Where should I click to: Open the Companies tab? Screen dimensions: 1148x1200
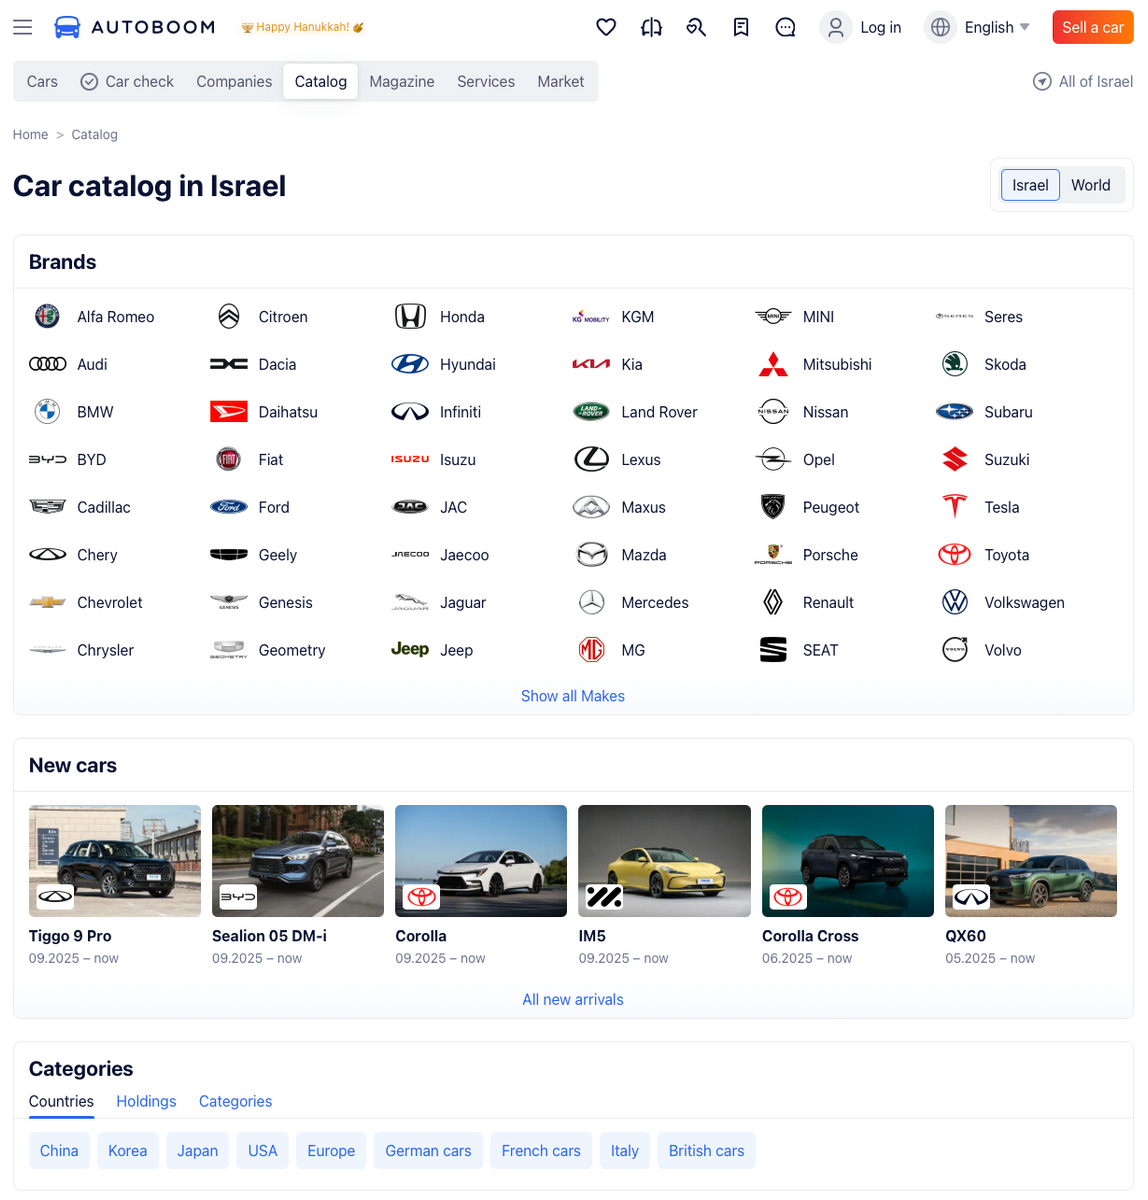(234, 81)
